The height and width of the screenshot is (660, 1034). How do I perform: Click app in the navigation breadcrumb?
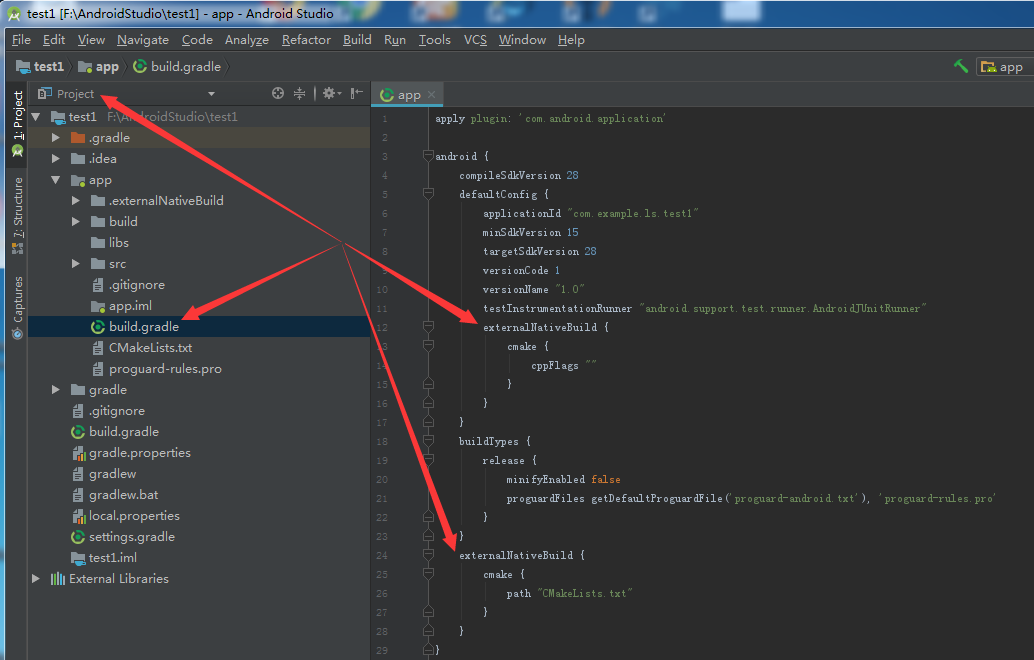[x=98, y=67]
